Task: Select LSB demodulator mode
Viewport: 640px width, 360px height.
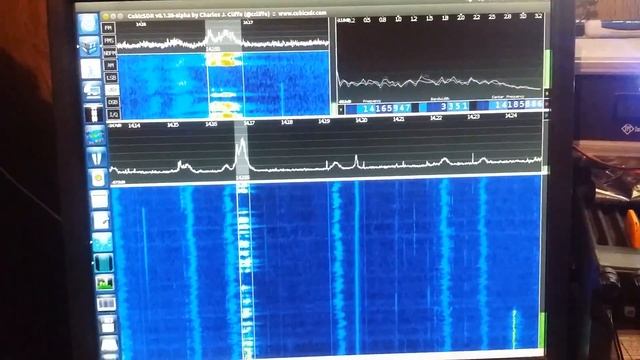Action: pyautogui.click(x=111, y=77)
